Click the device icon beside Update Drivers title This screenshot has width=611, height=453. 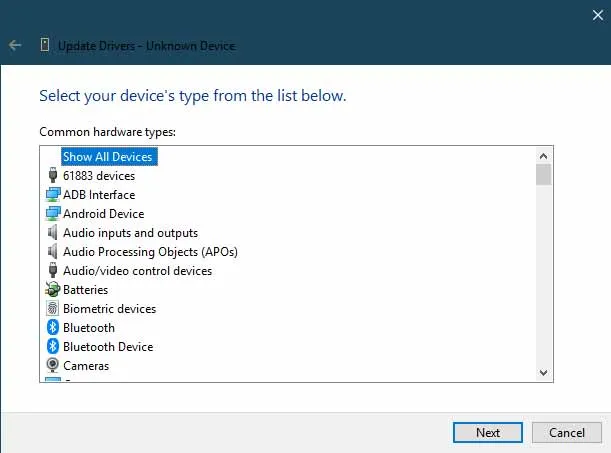pos(45,45)
